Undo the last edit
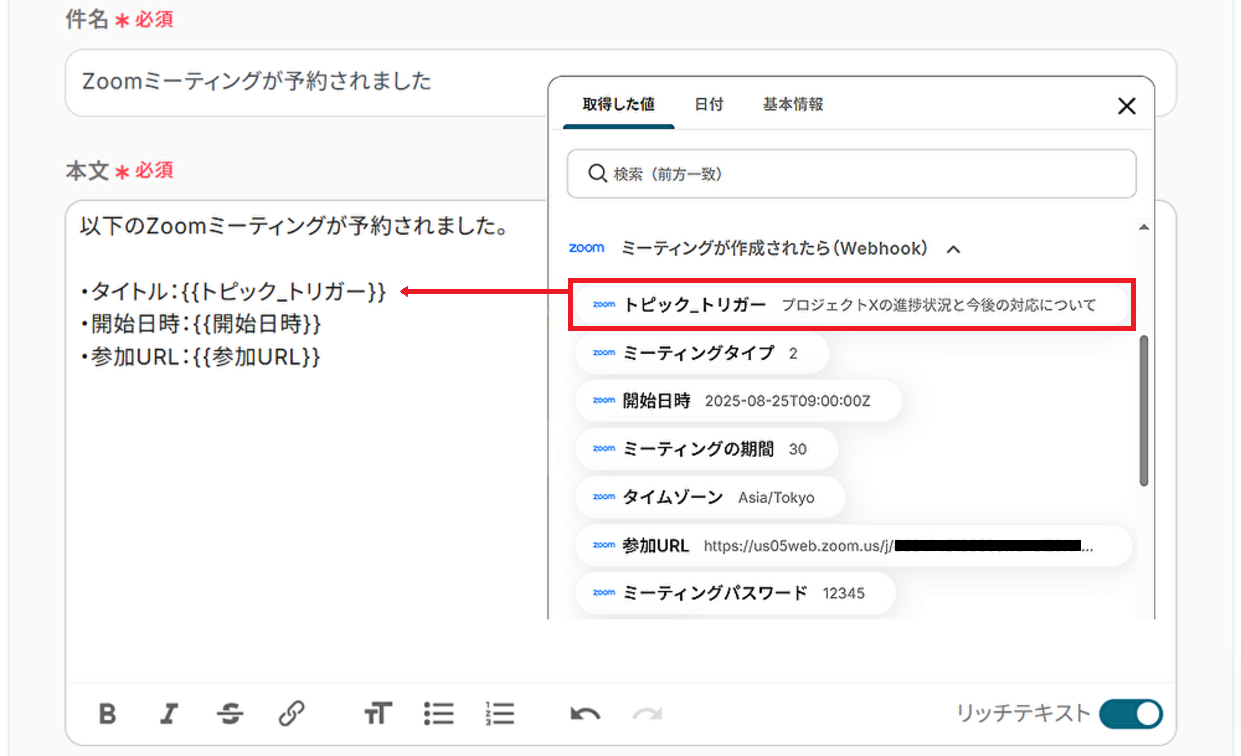This screenshot has width=1241, height=756. [x=585, y=713]
